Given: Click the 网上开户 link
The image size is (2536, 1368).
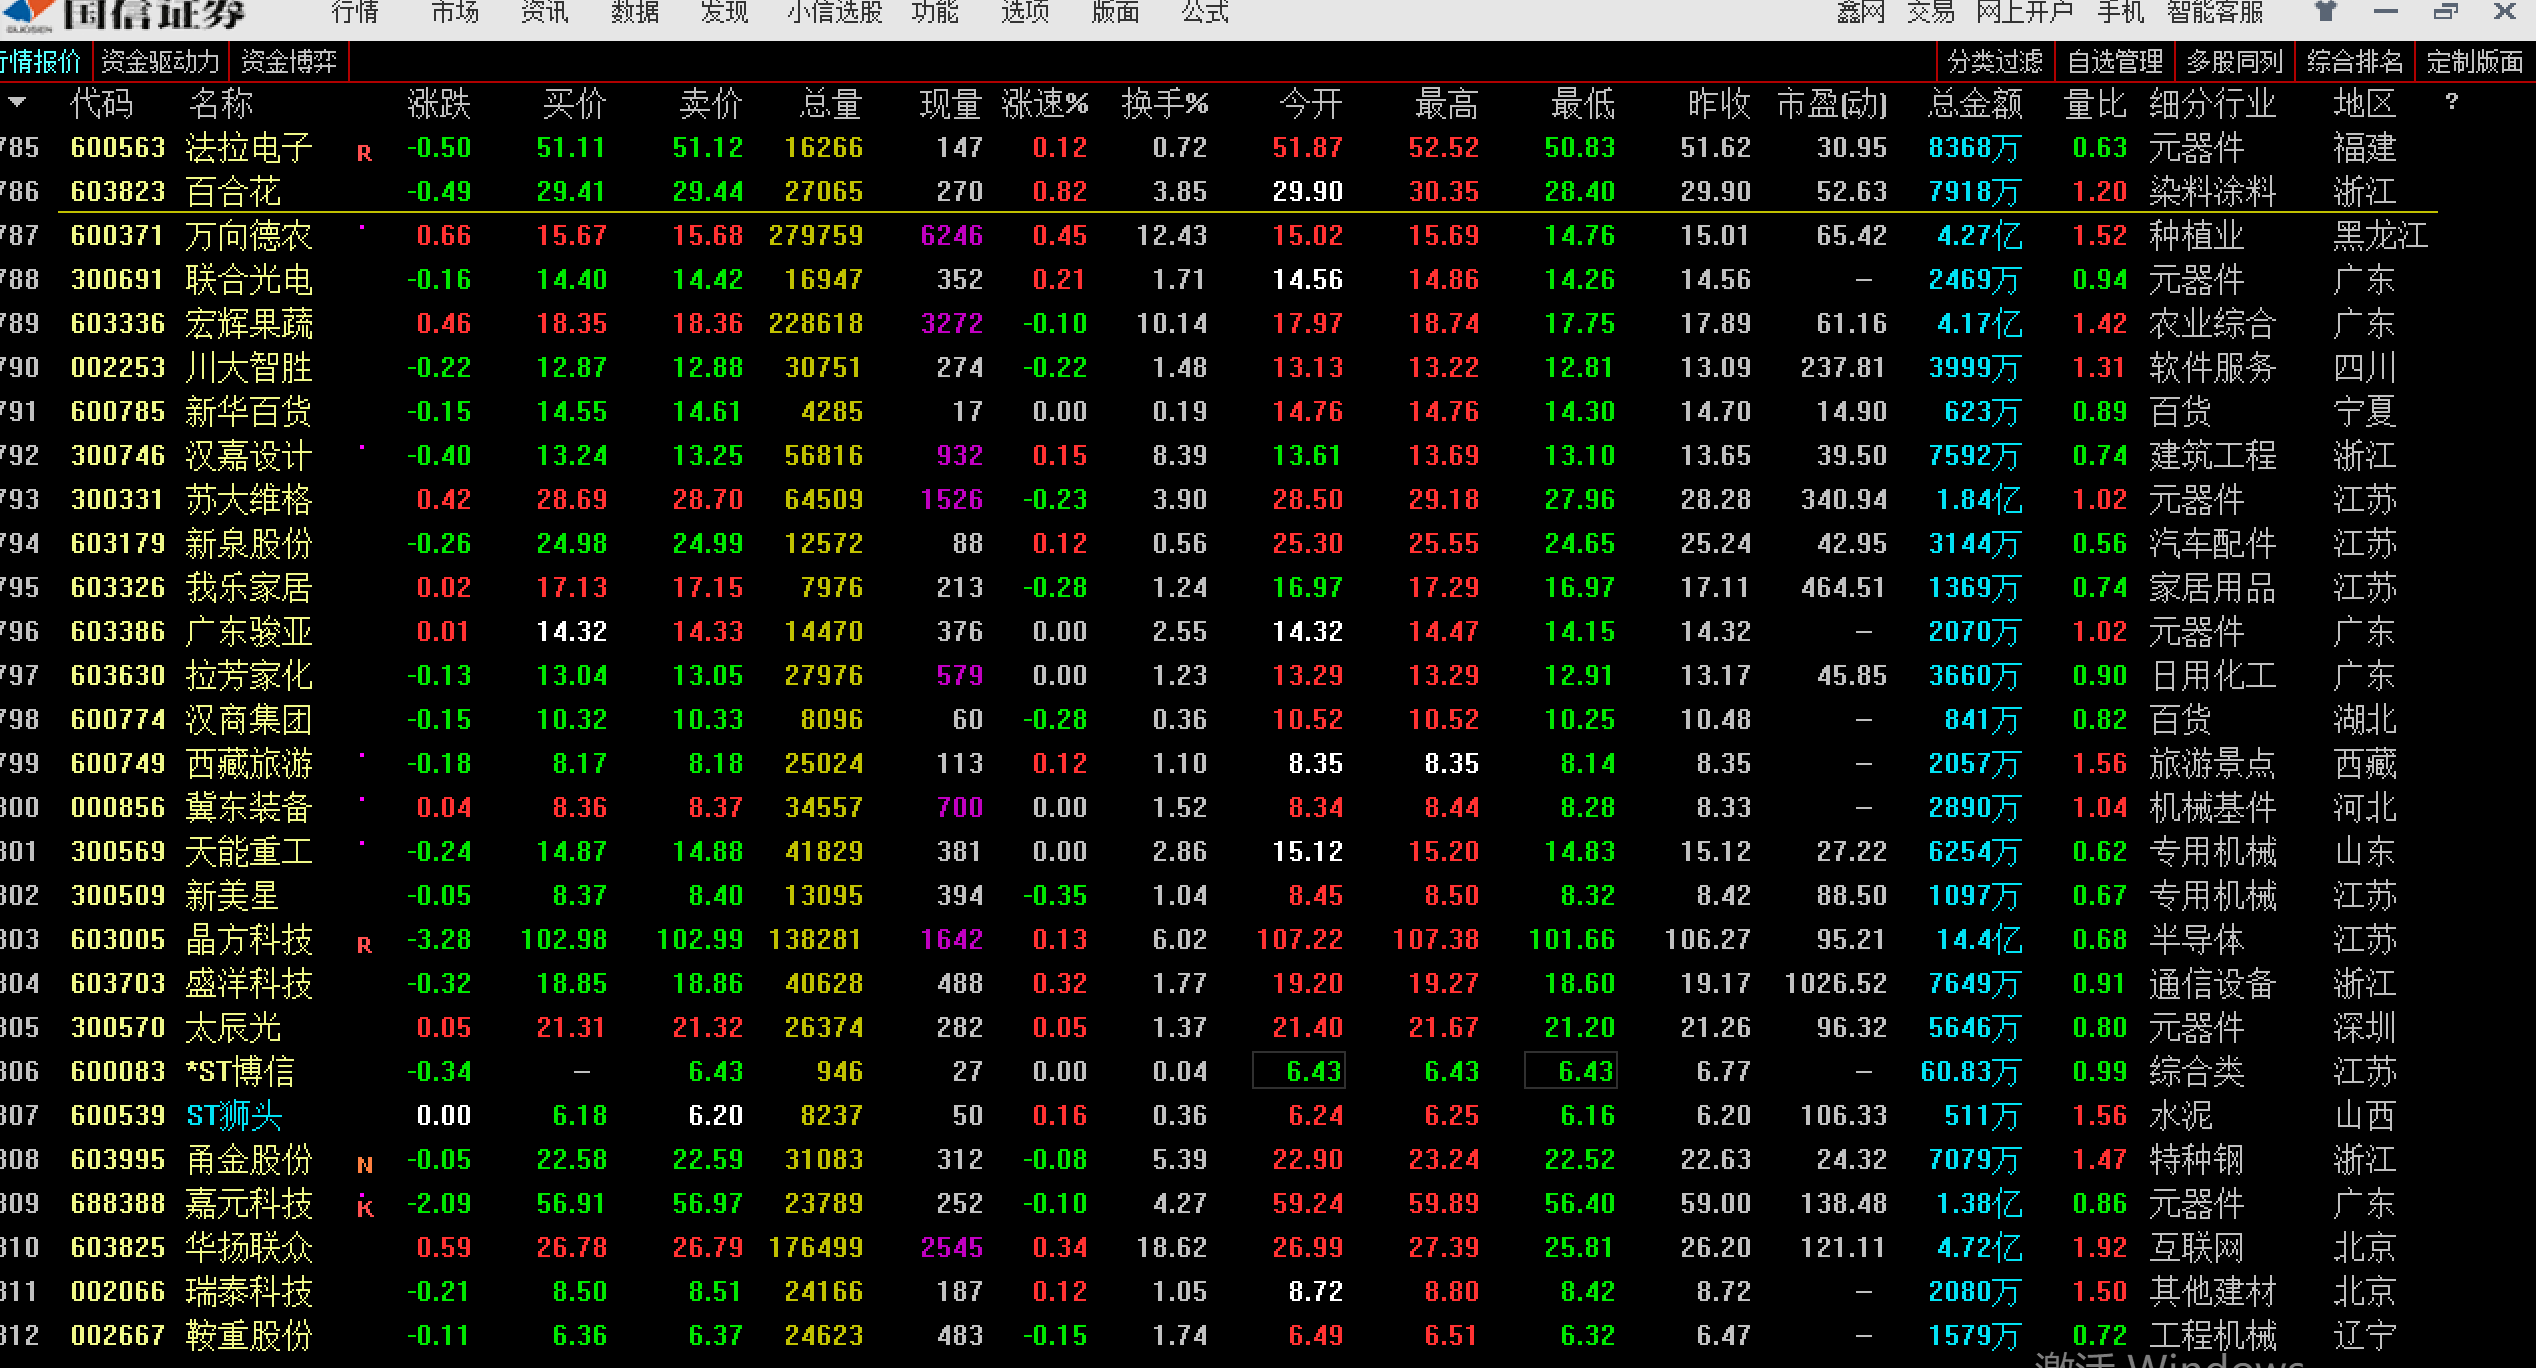Looking at the screenshot, I should click(2024, 13).
